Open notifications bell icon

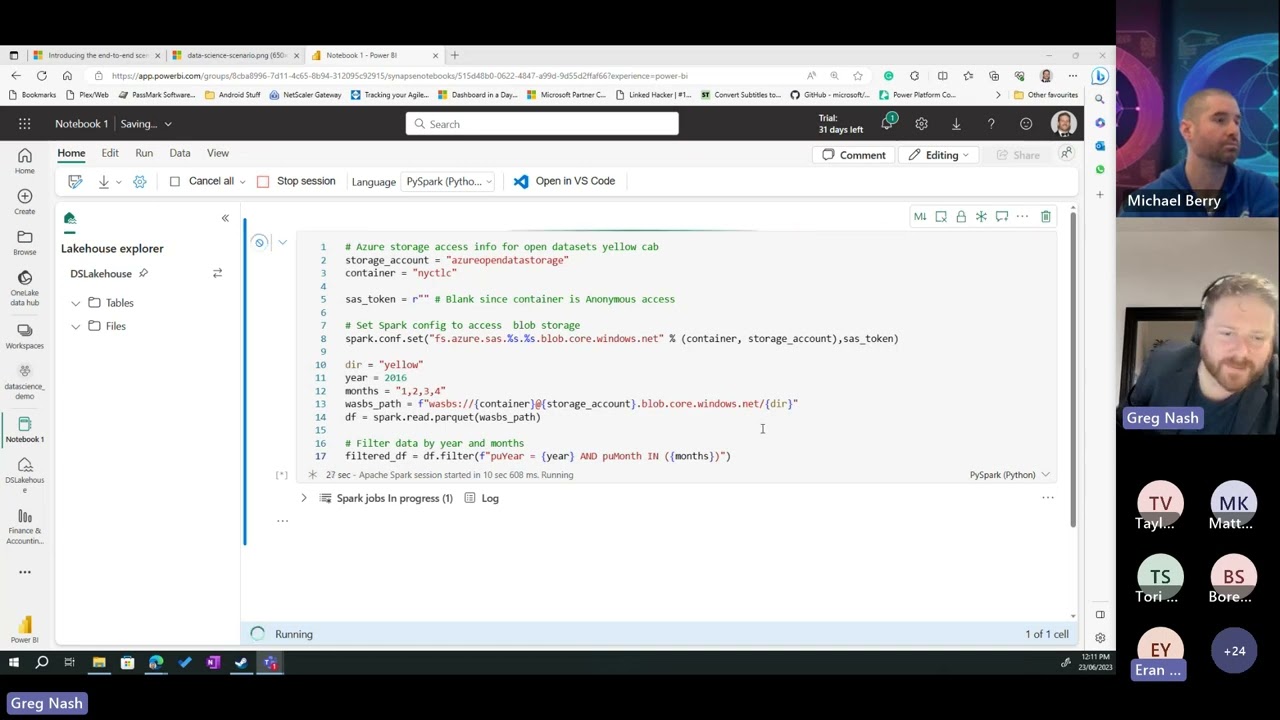point(887,124)
